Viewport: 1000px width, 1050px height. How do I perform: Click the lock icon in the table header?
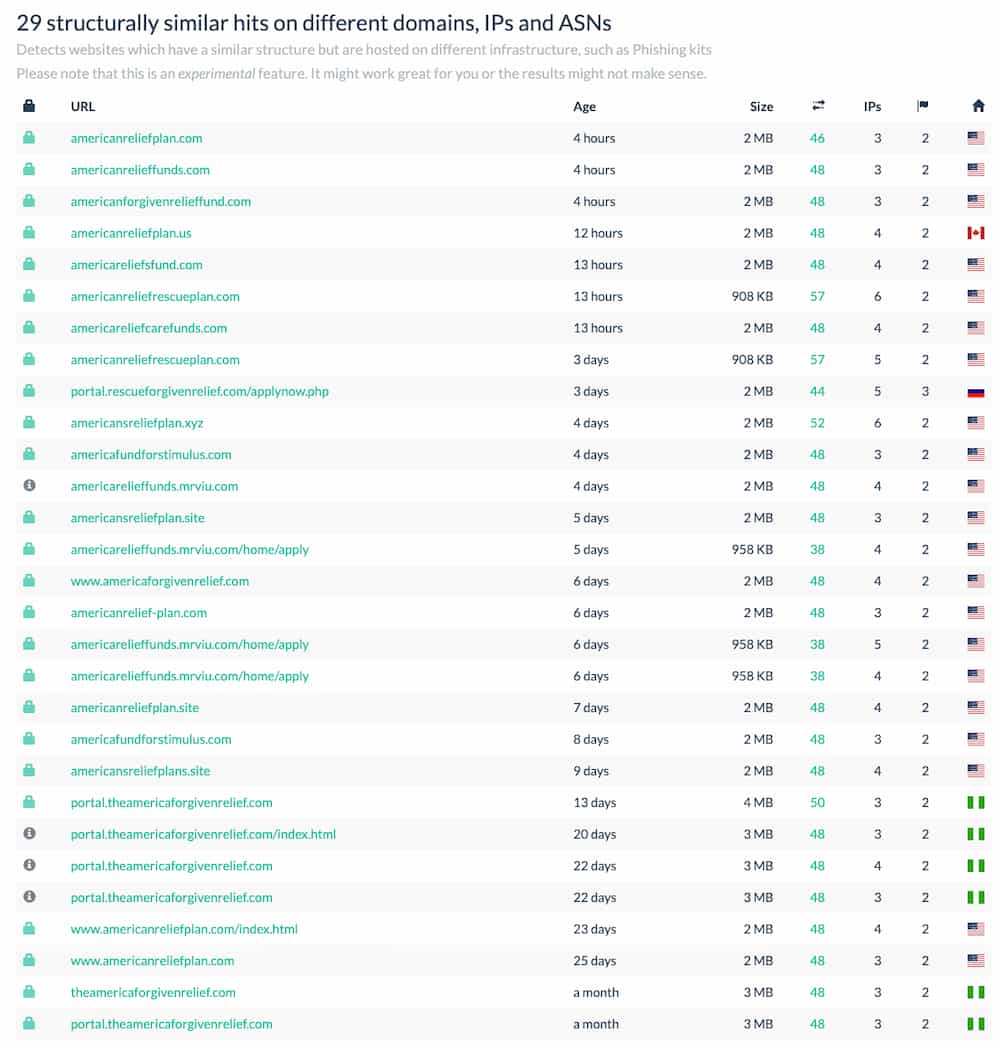click(x=30, y=103)
